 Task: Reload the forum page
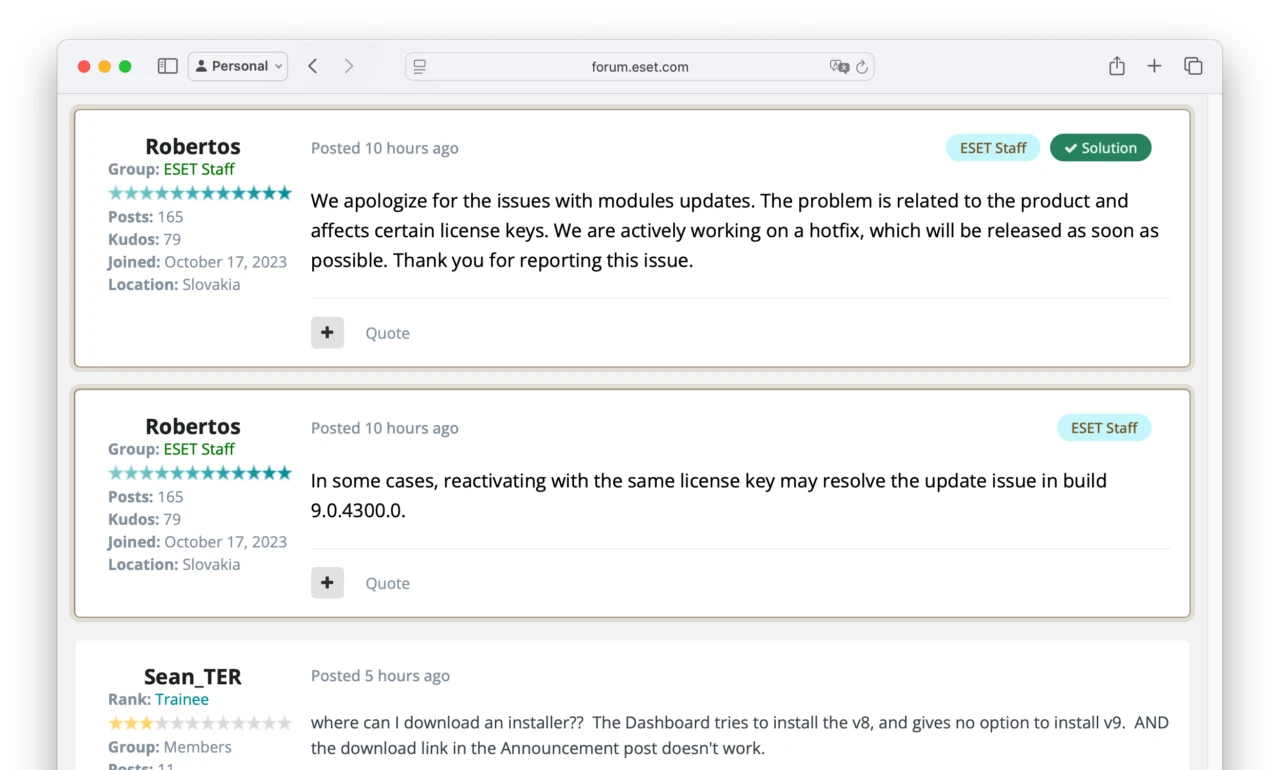(x=862, y=67)
